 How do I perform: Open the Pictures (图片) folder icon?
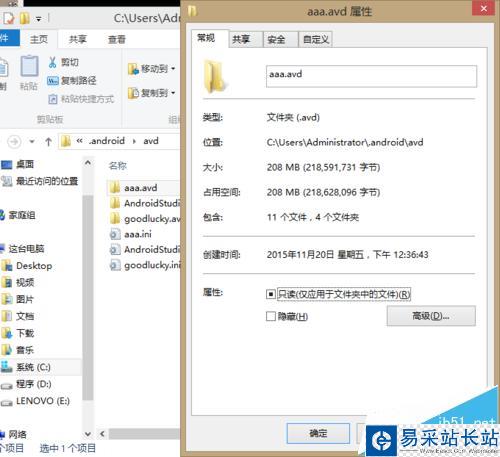(7, 299)
